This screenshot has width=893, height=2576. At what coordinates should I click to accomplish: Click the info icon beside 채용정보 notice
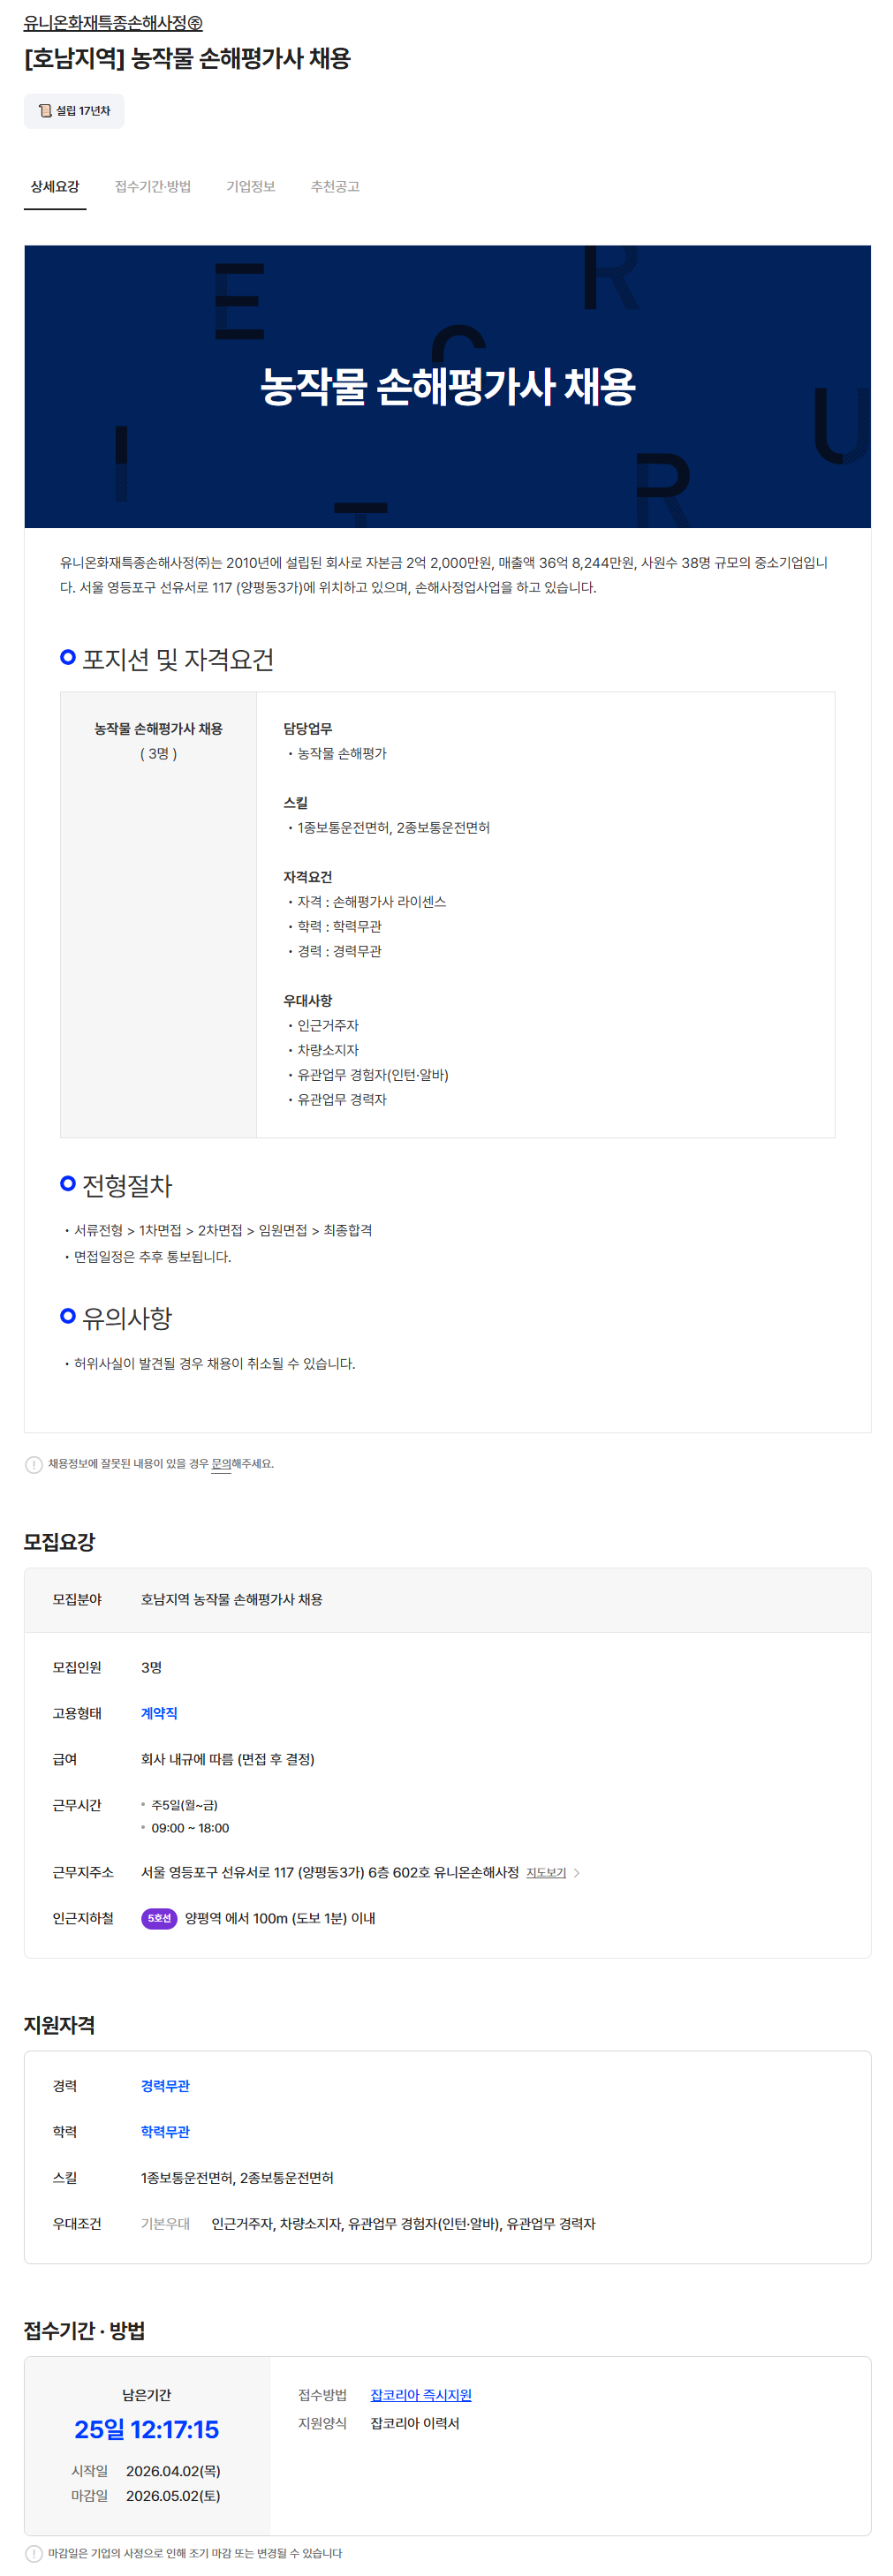pos(34,1465)
